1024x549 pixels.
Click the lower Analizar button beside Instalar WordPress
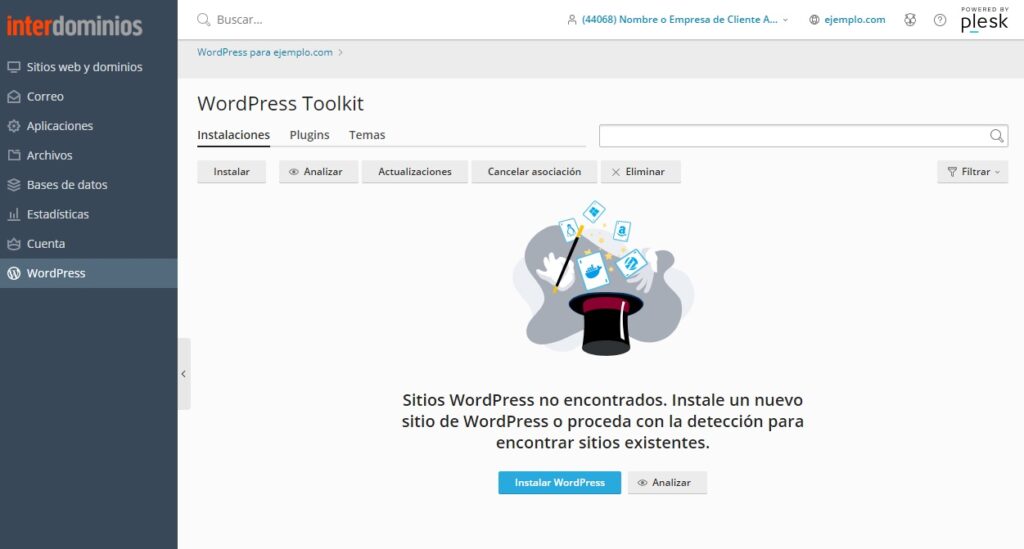point(667,482)
